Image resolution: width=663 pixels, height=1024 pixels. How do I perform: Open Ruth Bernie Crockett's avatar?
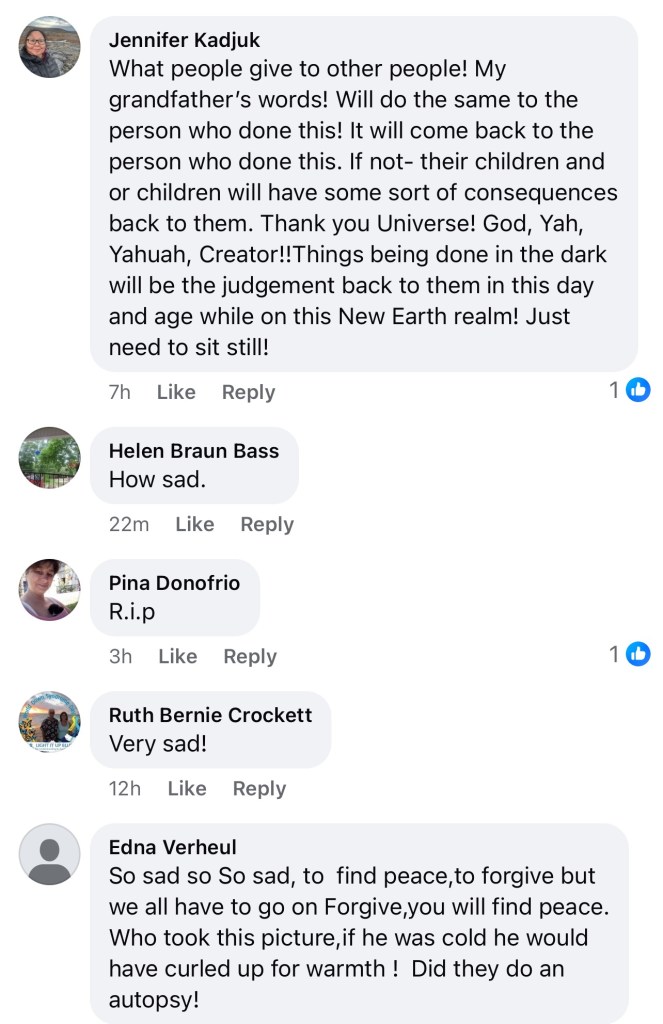pos(49,722)
